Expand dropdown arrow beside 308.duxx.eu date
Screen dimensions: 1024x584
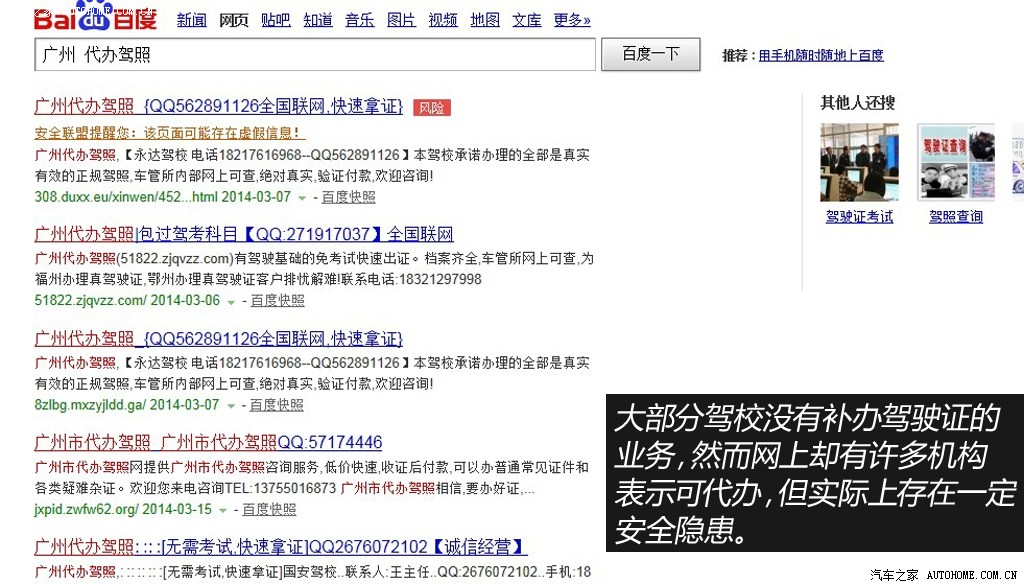302,197
